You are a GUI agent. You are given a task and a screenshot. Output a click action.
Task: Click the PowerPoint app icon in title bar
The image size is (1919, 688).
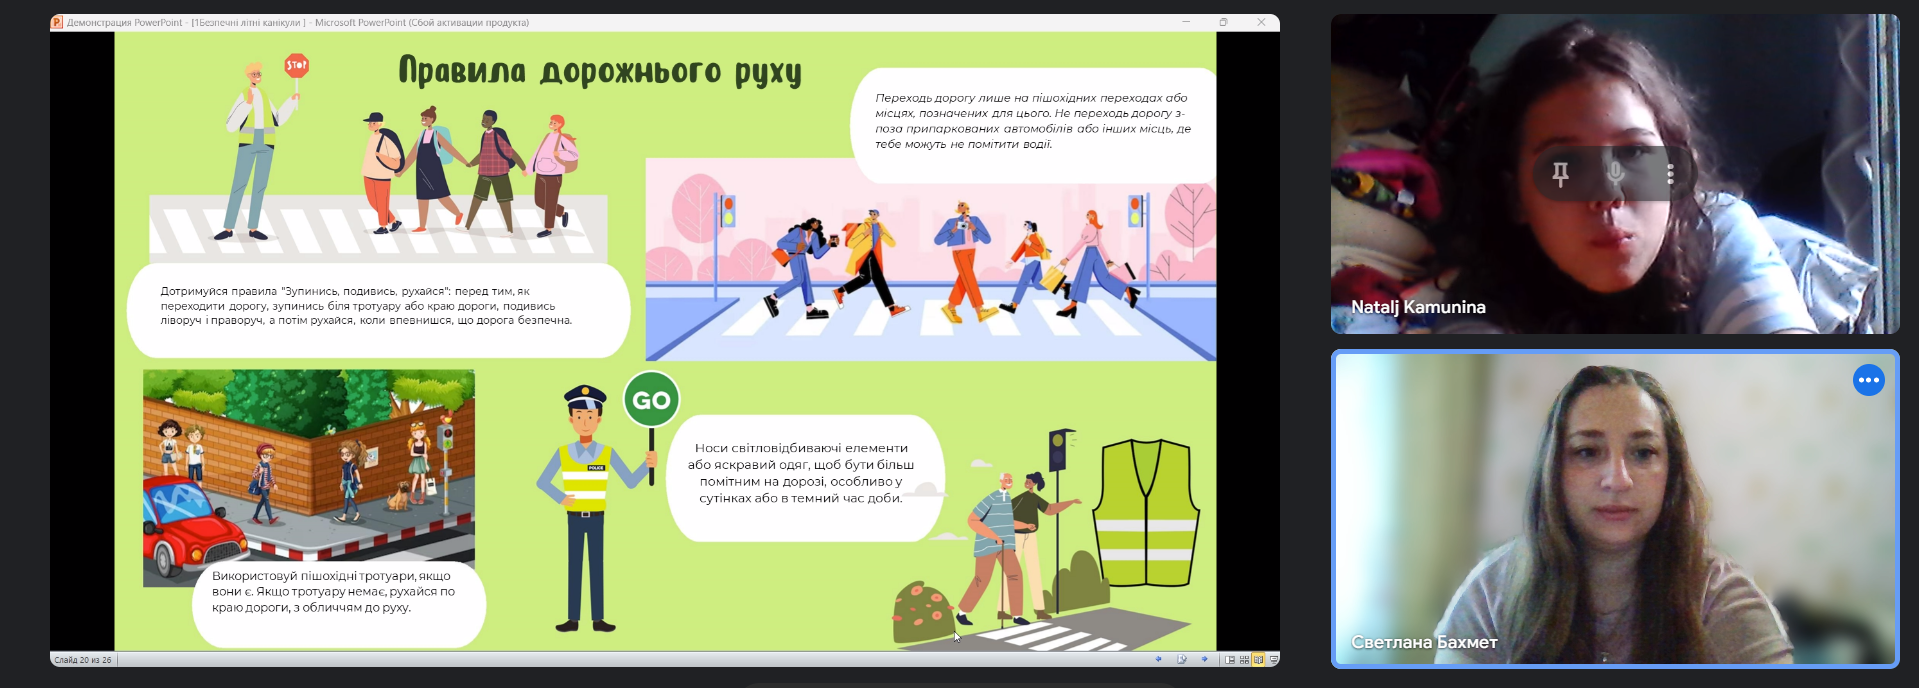click(58, 22)
